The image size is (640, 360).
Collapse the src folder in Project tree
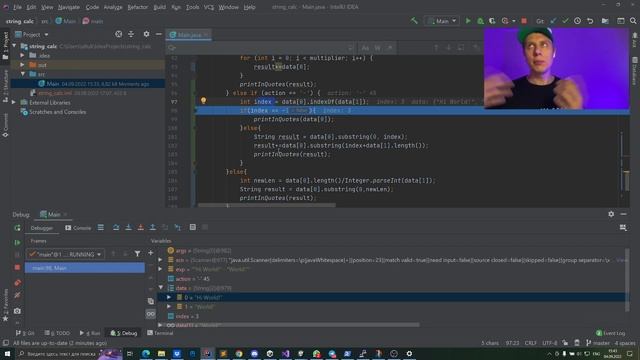tap(22, 74)
